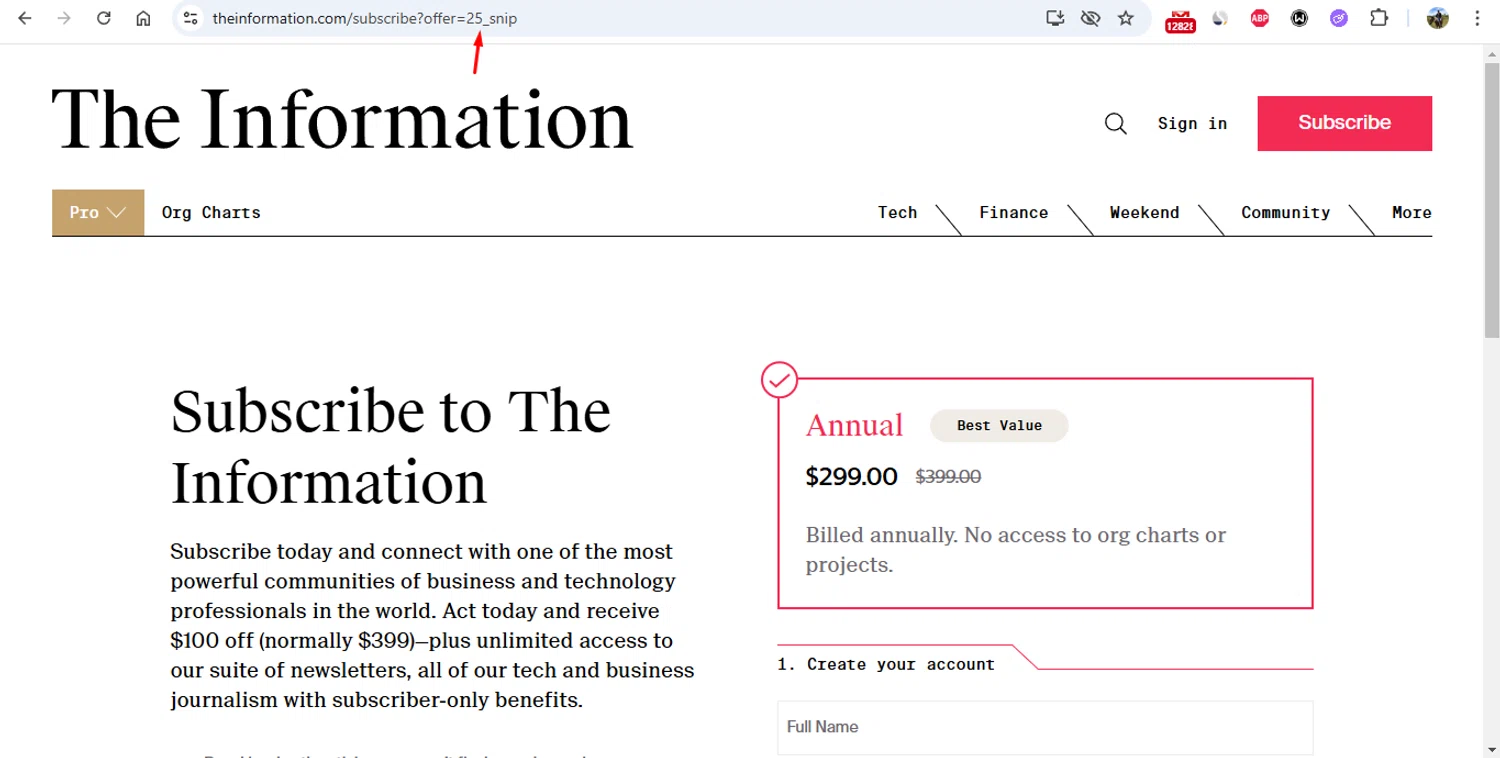Expand the Pro dropdown menu
Screen dimensions: 1500x758
(98, 213)
